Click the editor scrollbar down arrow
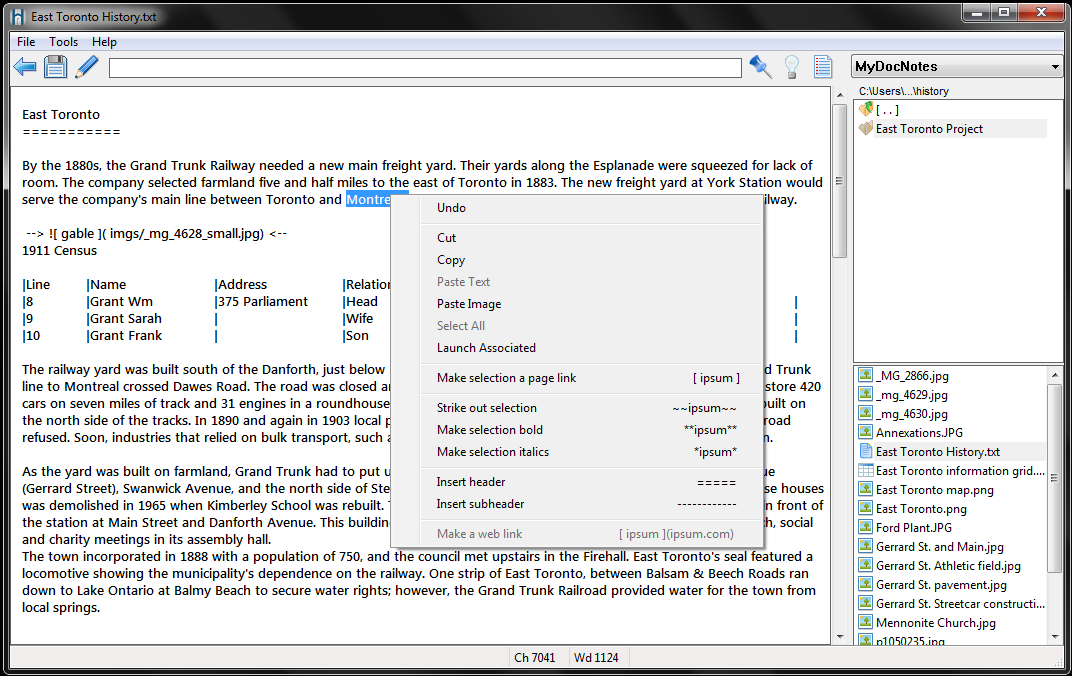Image resolution: width=1072 pixels, height=676 pixels. click(840, 636)
